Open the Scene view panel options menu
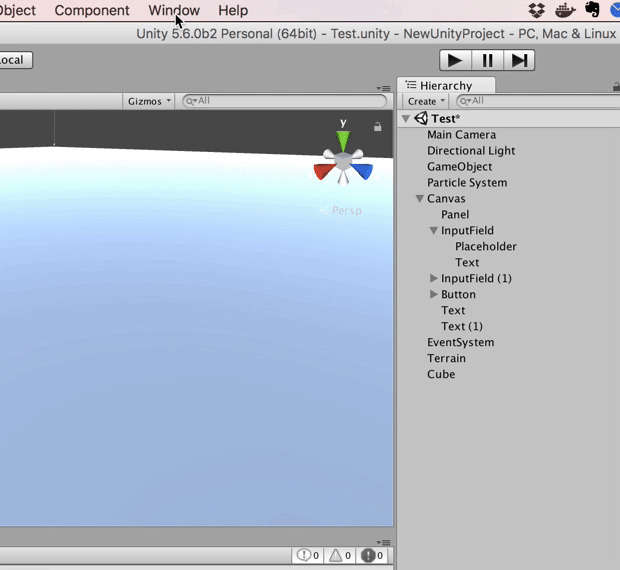The width and height of the screenshot is (620, 570). [x=384, y=88]
